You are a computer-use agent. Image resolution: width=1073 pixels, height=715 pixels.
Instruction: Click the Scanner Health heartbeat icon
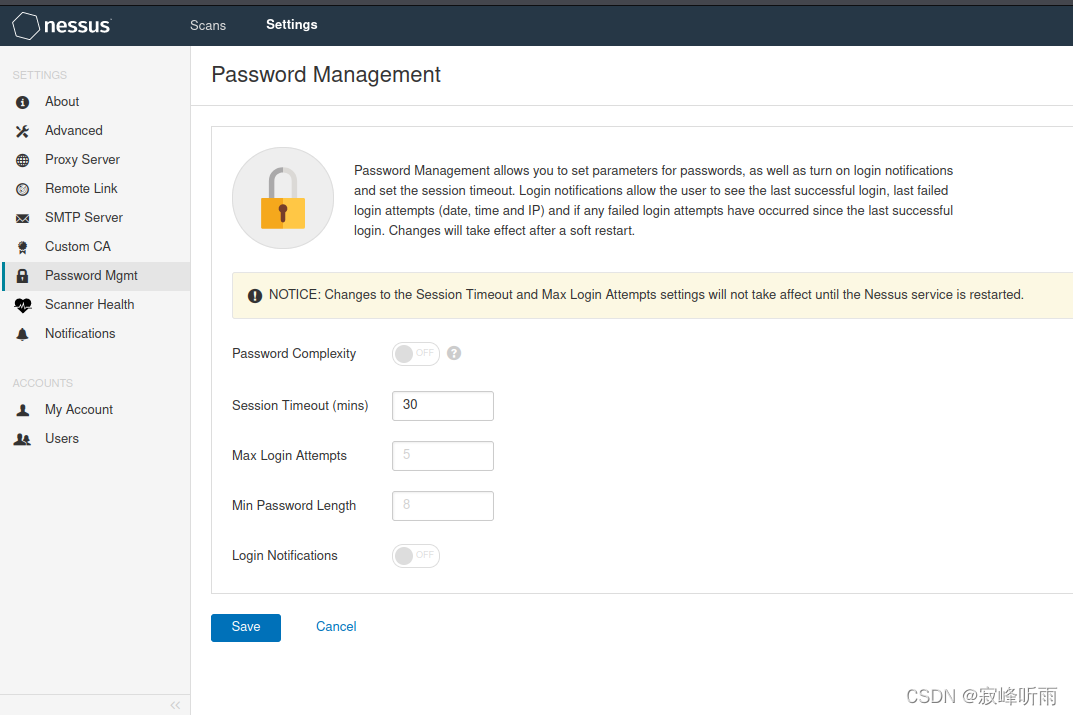[x=23, y=305]
